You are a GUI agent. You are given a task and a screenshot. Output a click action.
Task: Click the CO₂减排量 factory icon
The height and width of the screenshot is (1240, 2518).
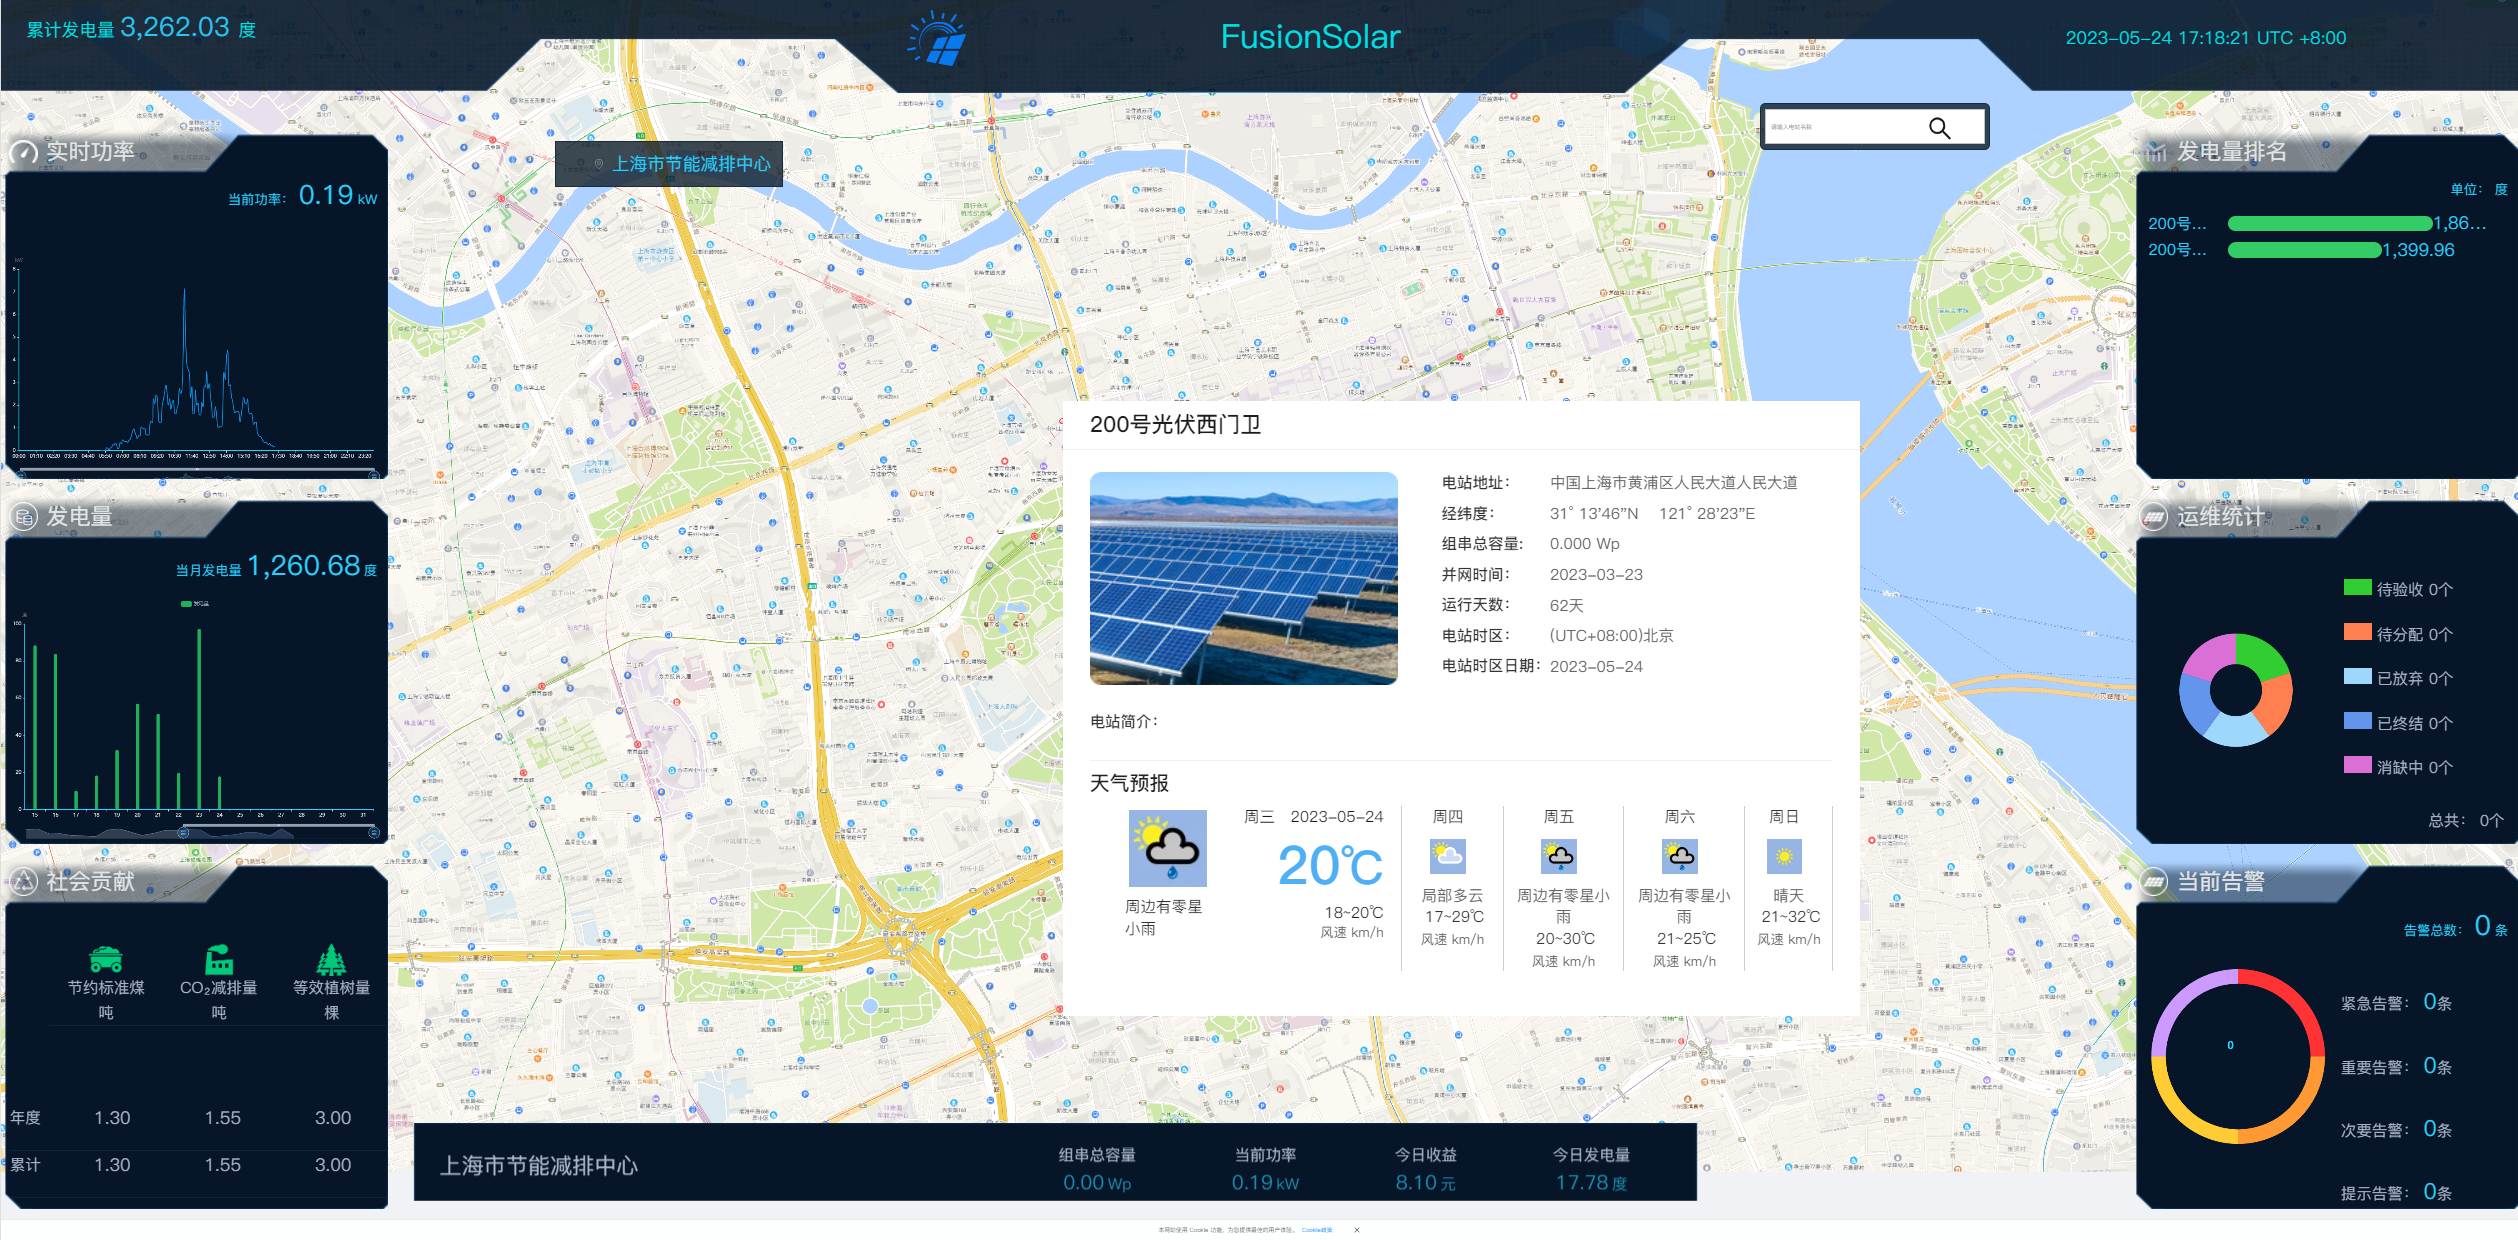(219, 959)
